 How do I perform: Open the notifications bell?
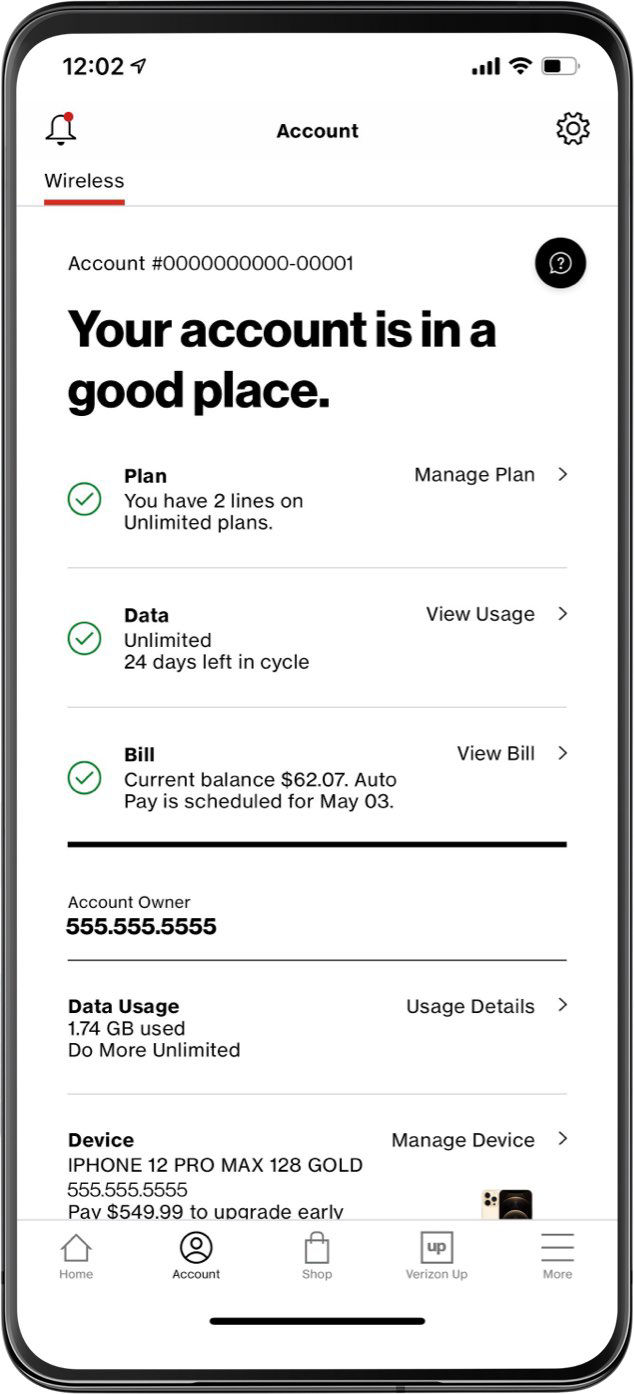[x=61, y=129]
